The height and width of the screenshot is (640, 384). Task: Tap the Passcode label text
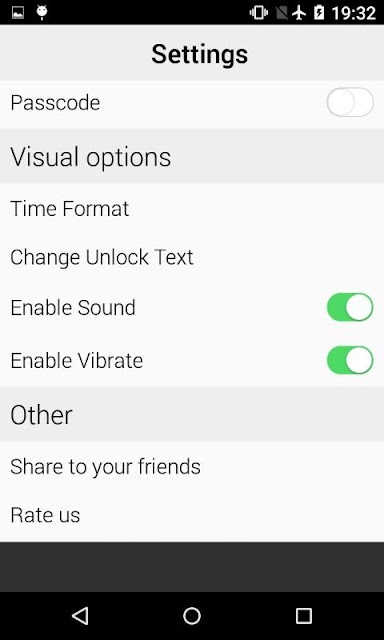tap(55, 102)
